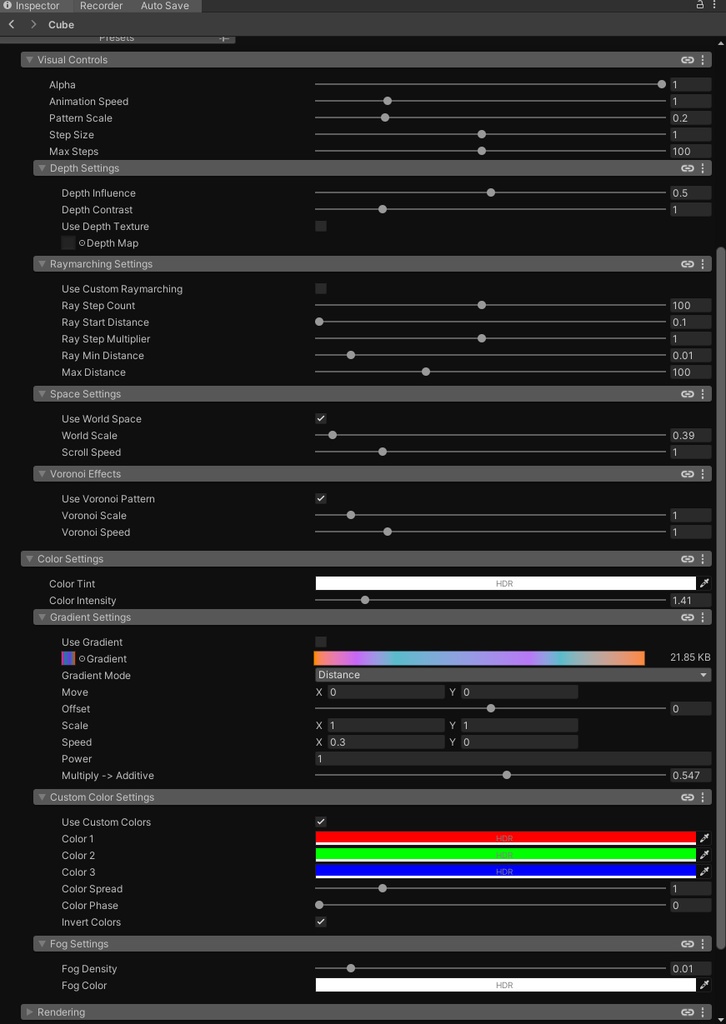Open Depth Settings three-dot menu
This screenshot has width=726, height=1024.
702,168
